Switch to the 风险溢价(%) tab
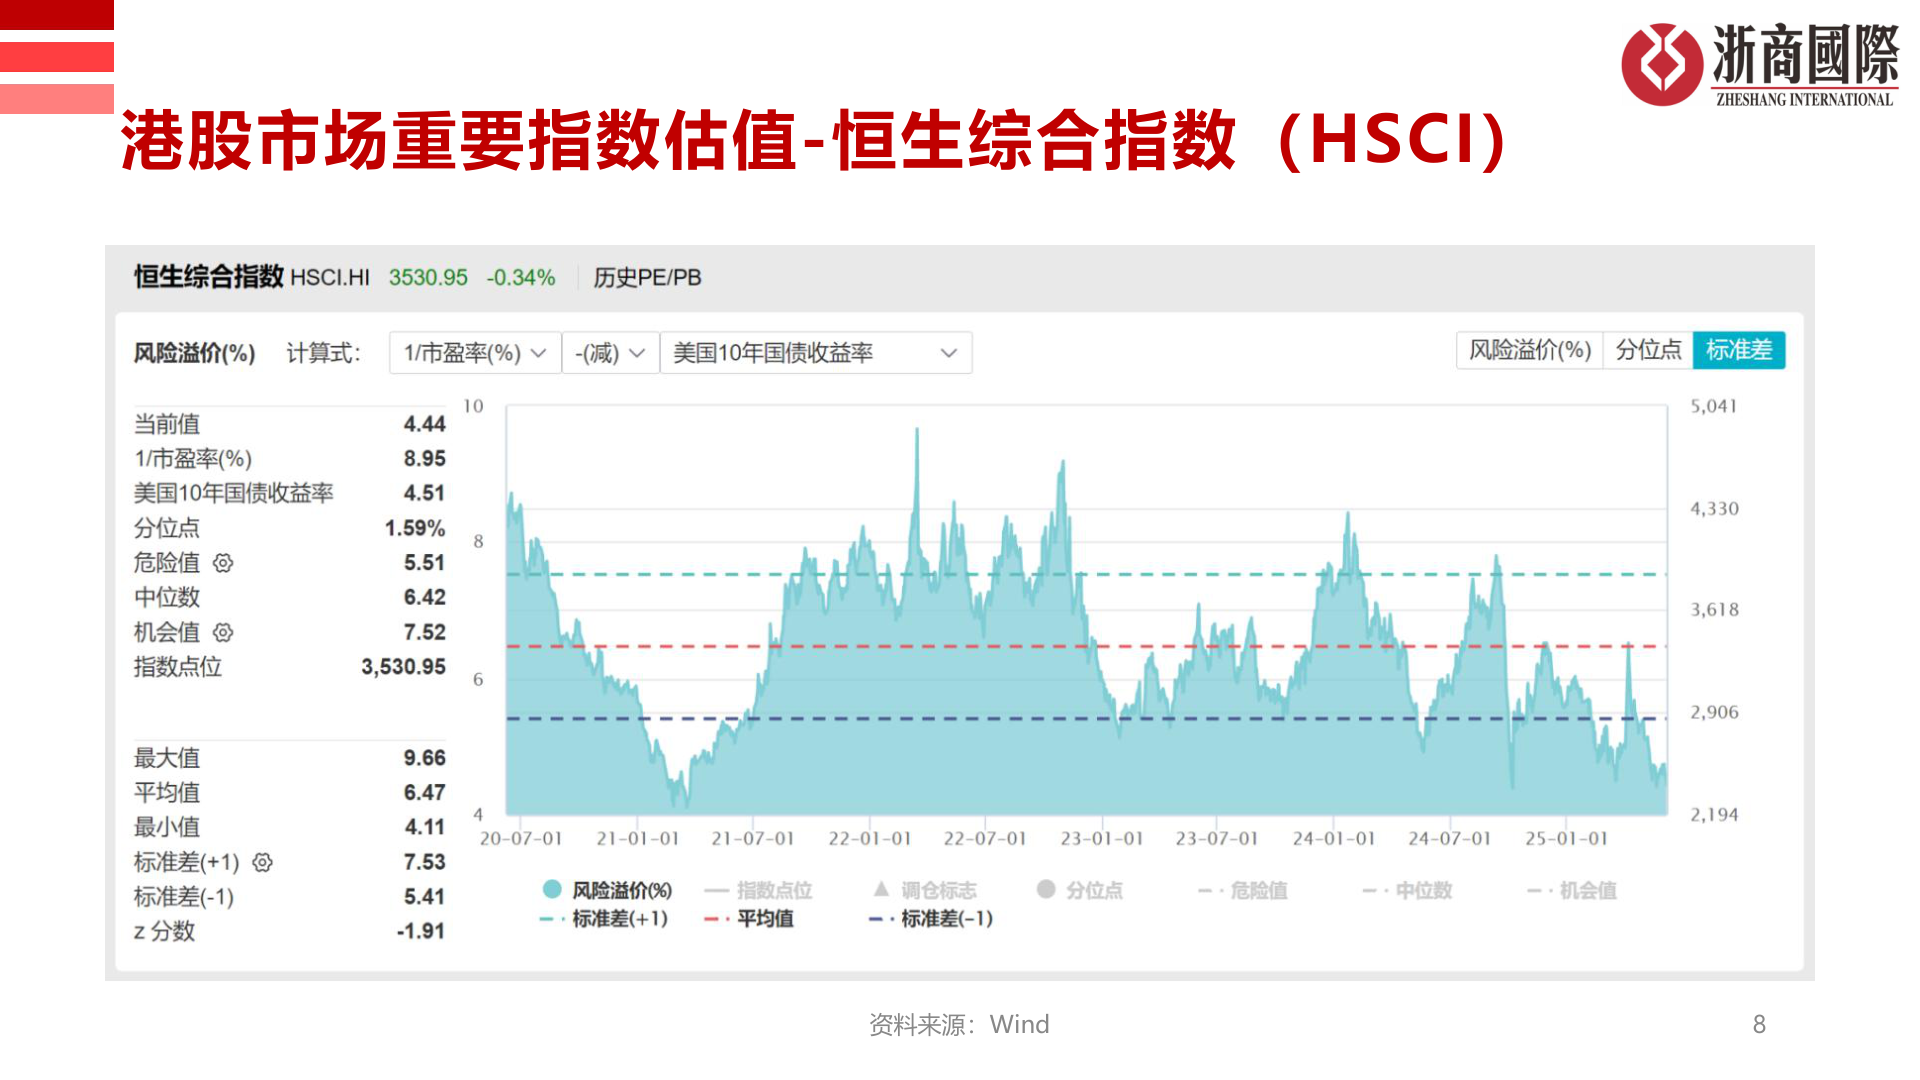1920x1080 pixels. point(1529,351)
